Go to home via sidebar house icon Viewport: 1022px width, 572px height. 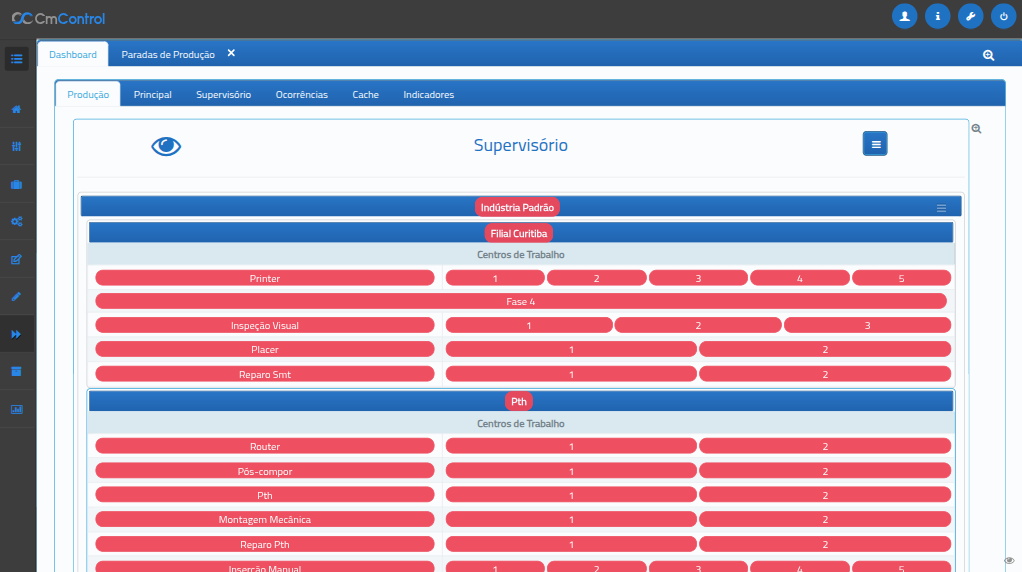click(16, 109)
